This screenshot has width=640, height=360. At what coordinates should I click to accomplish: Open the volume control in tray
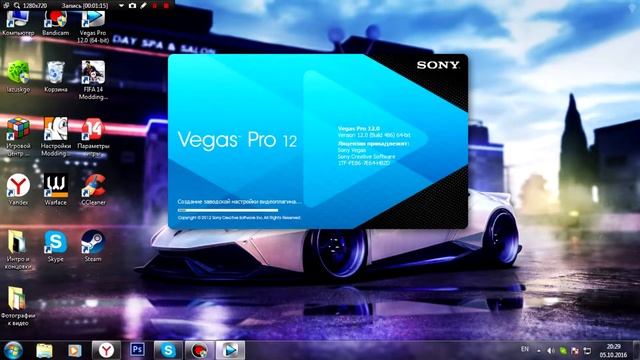(551, 351)
